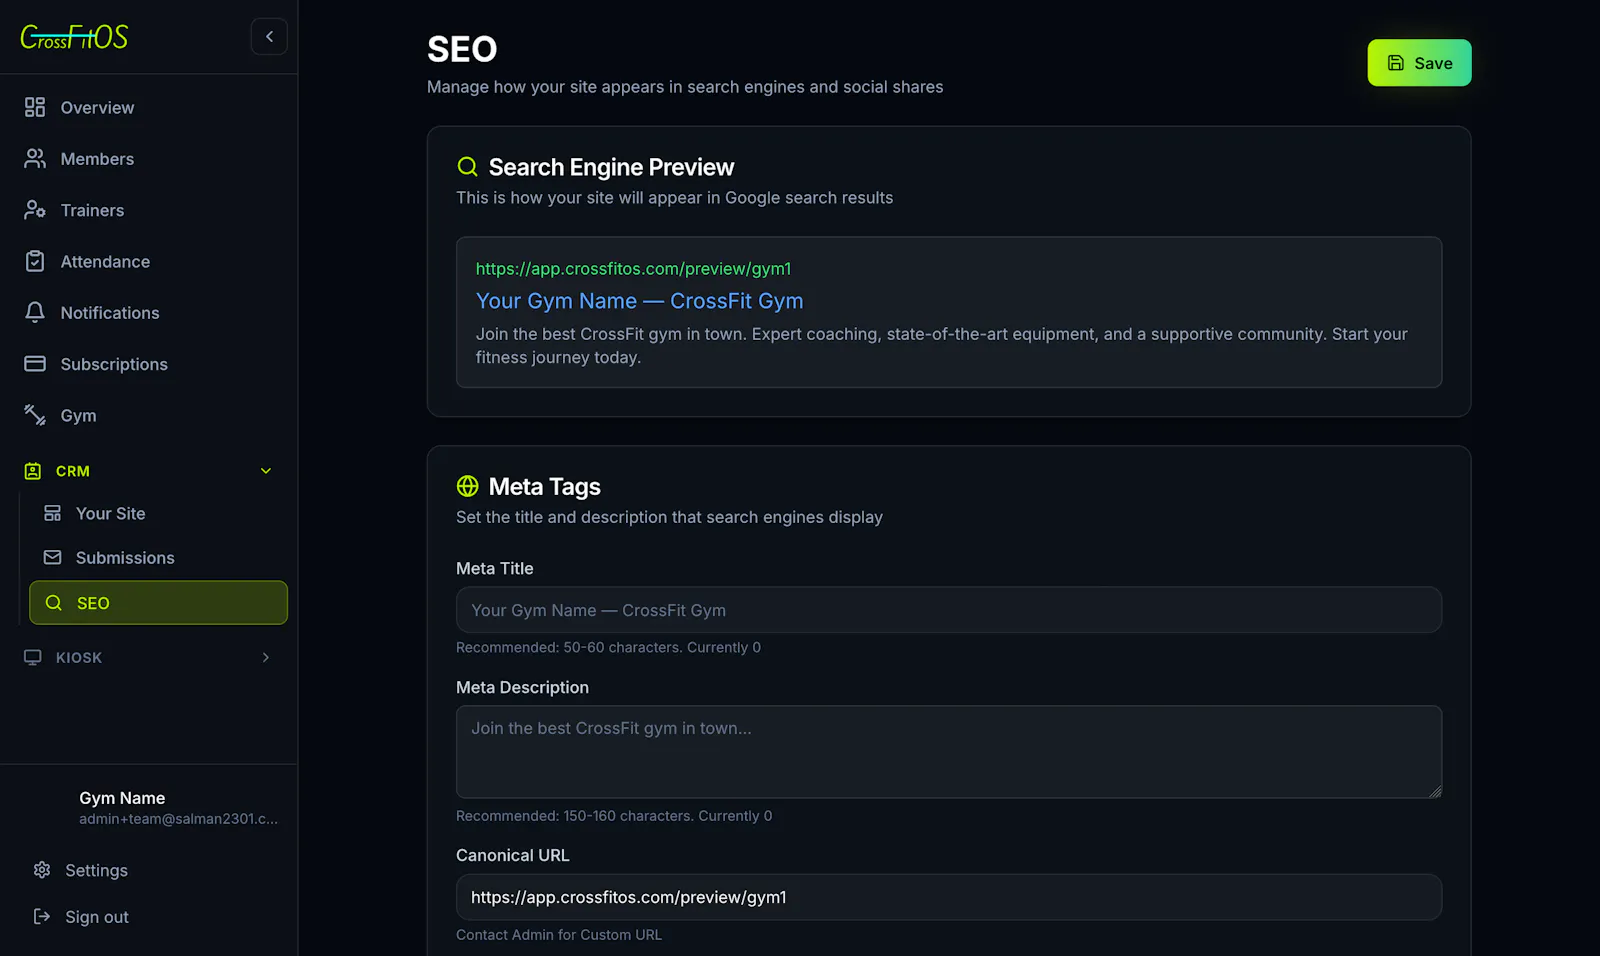Click the floppy disk icon in Save
This screenshot has width=1600, height=956.
click(1396, 63)
